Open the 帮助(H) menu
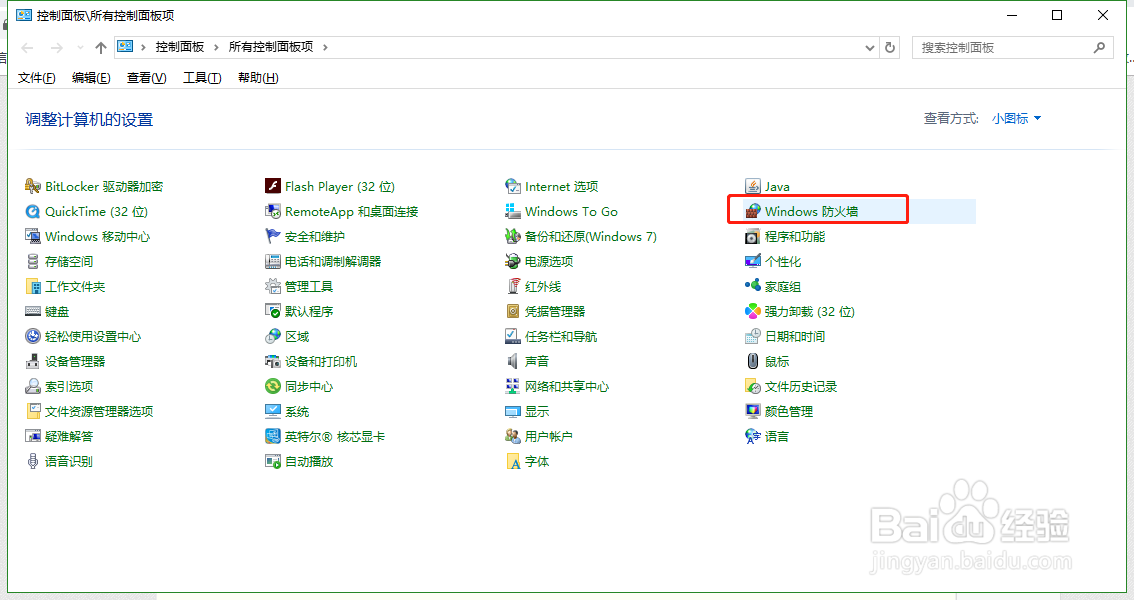Screen dimensions: 1134x600 point(258,78)
